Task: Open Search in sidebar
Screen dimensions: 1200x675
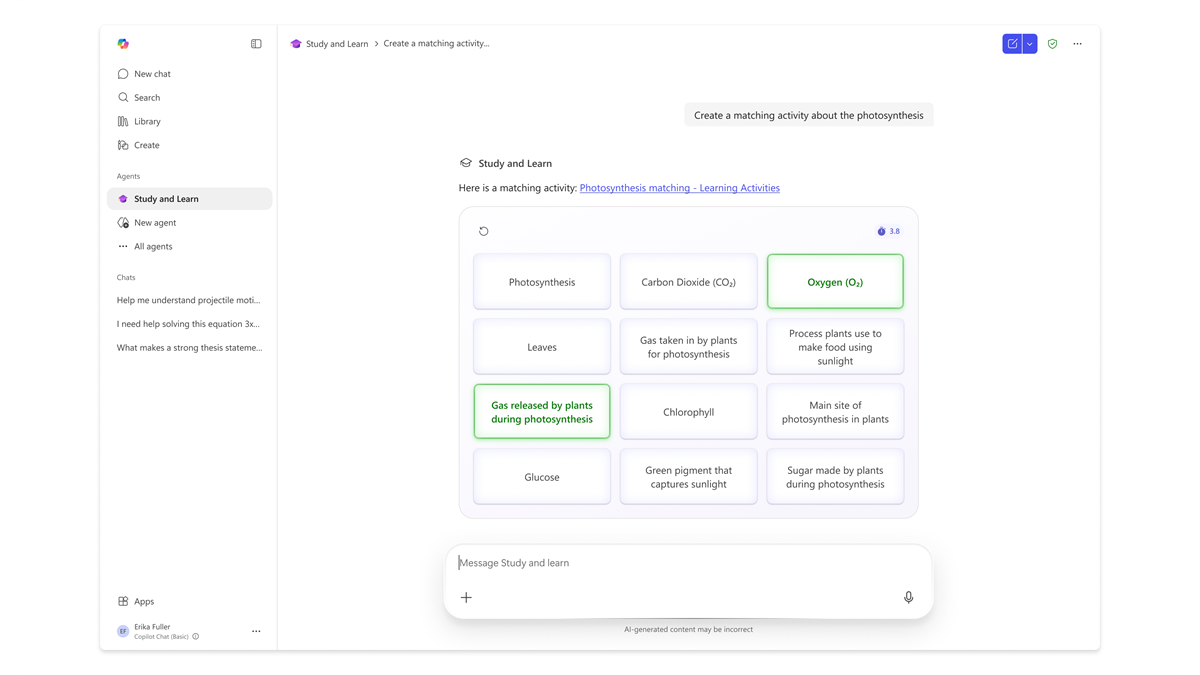Action: [189, 98]
